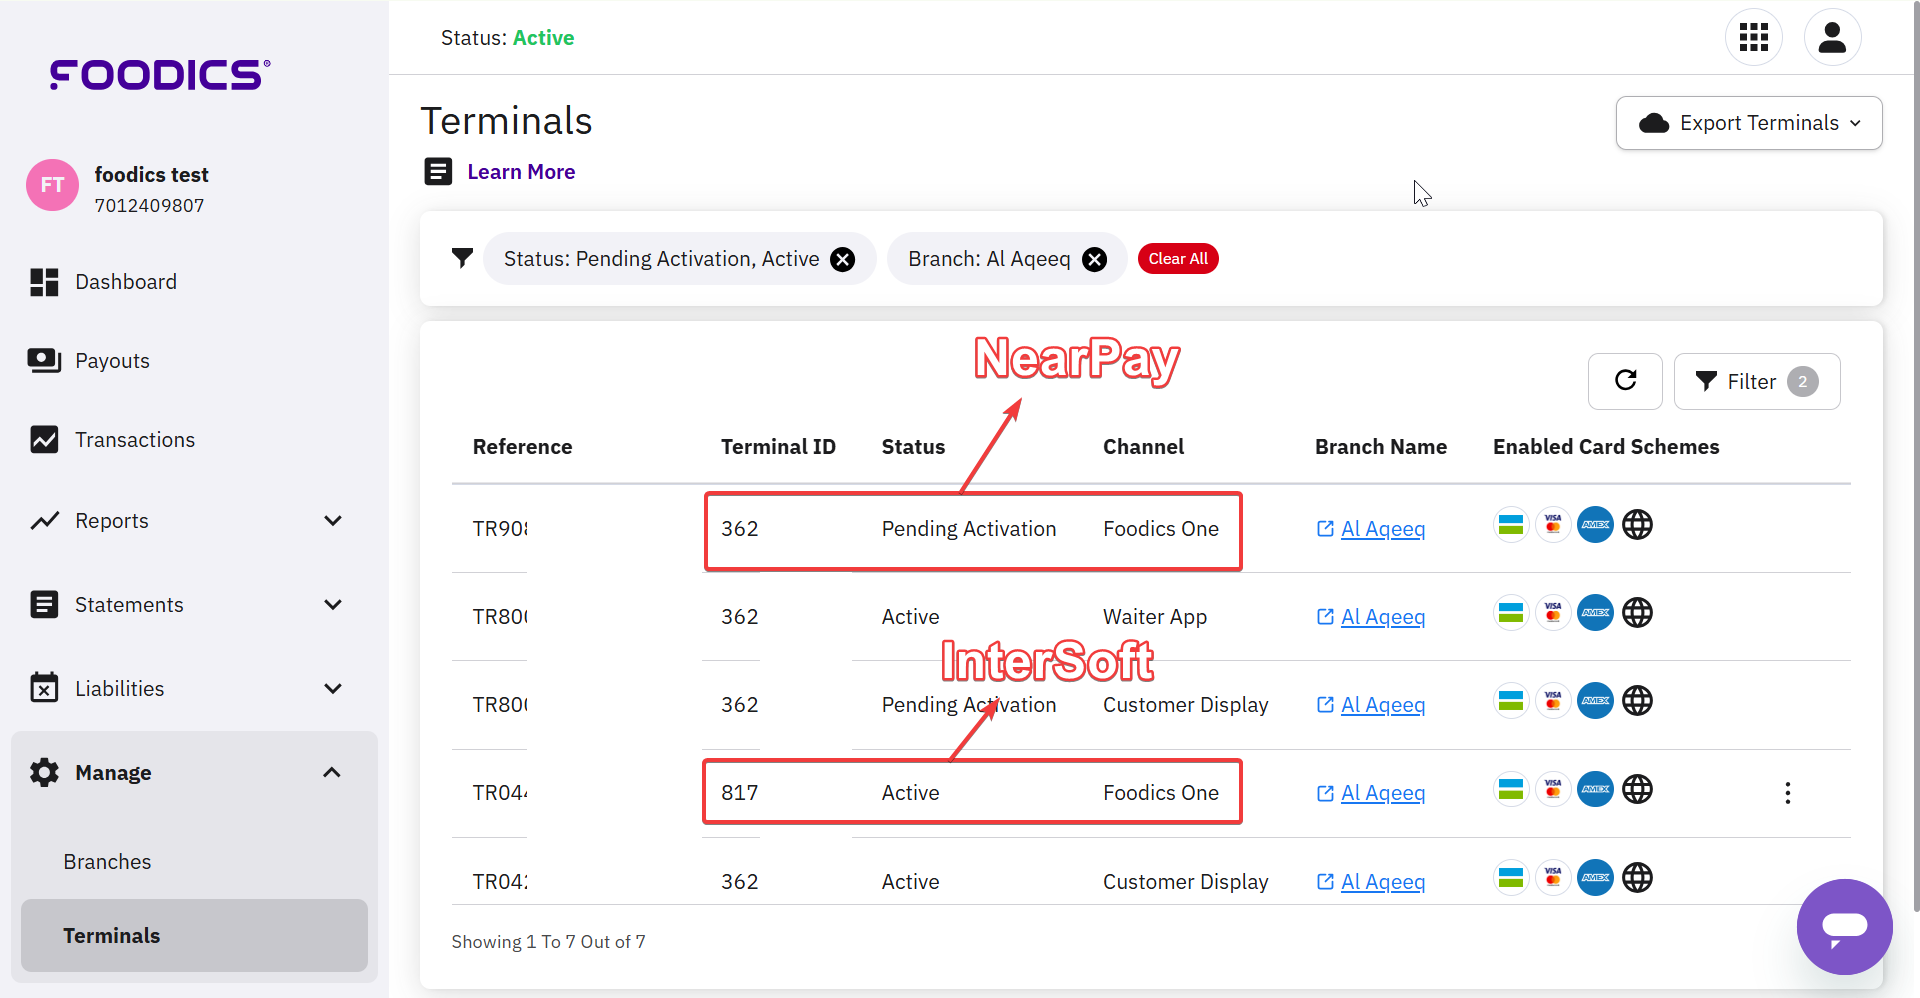The width and height of the screenshot is (1920, 998).
Task: Click the globe icon in the Waiter App row
Action: click(1637, 613)
